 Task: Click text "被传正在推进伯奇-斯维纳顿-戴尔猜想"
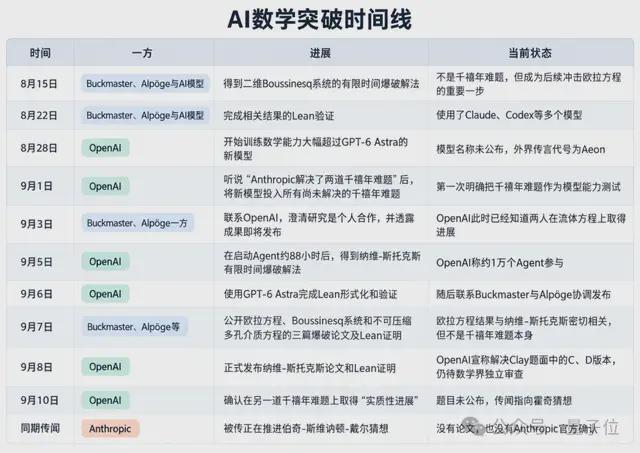pyautogui.click(x=306, y=429)
